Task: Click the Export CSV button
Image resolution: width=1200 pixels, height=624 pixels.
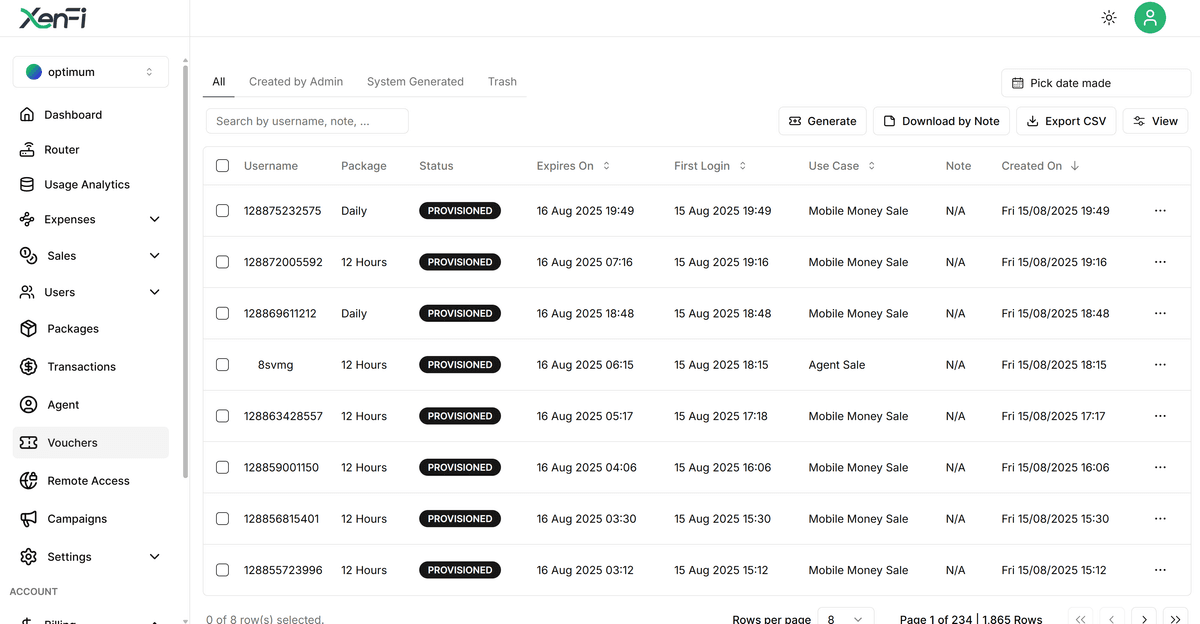Action: 1066,121
